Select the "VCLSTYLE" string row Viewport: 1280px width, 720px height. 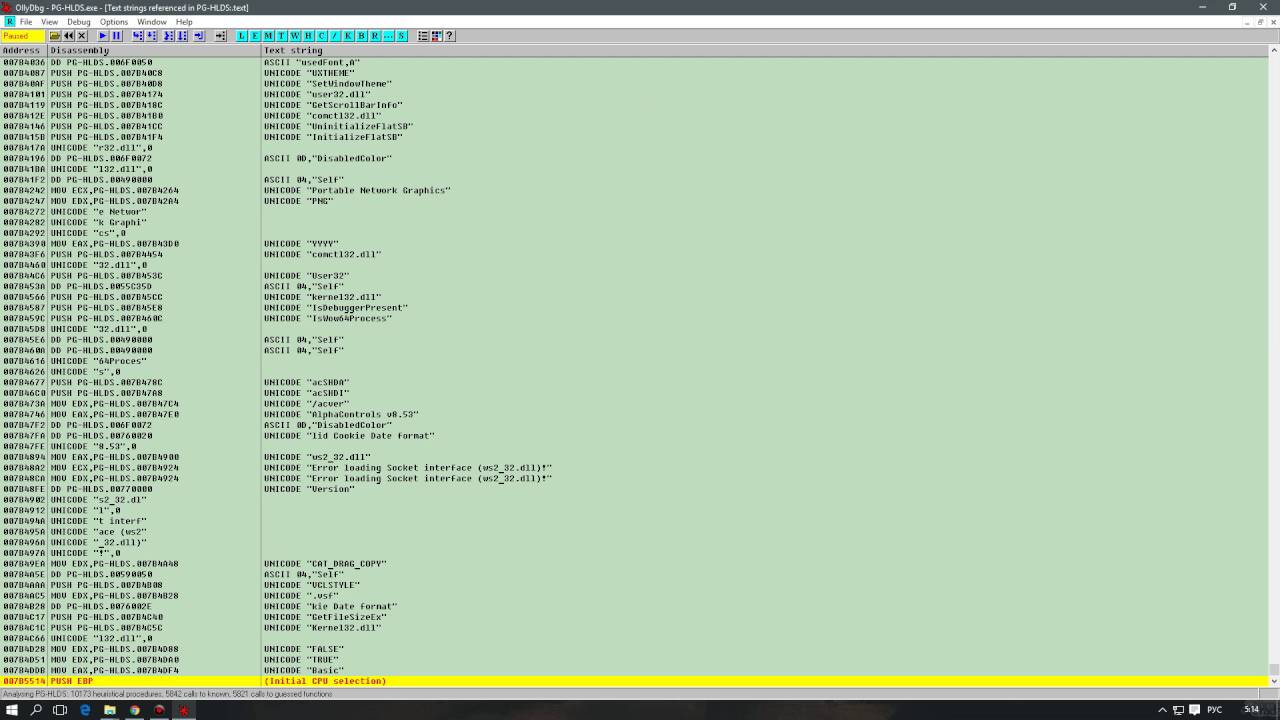coord(634,585)
